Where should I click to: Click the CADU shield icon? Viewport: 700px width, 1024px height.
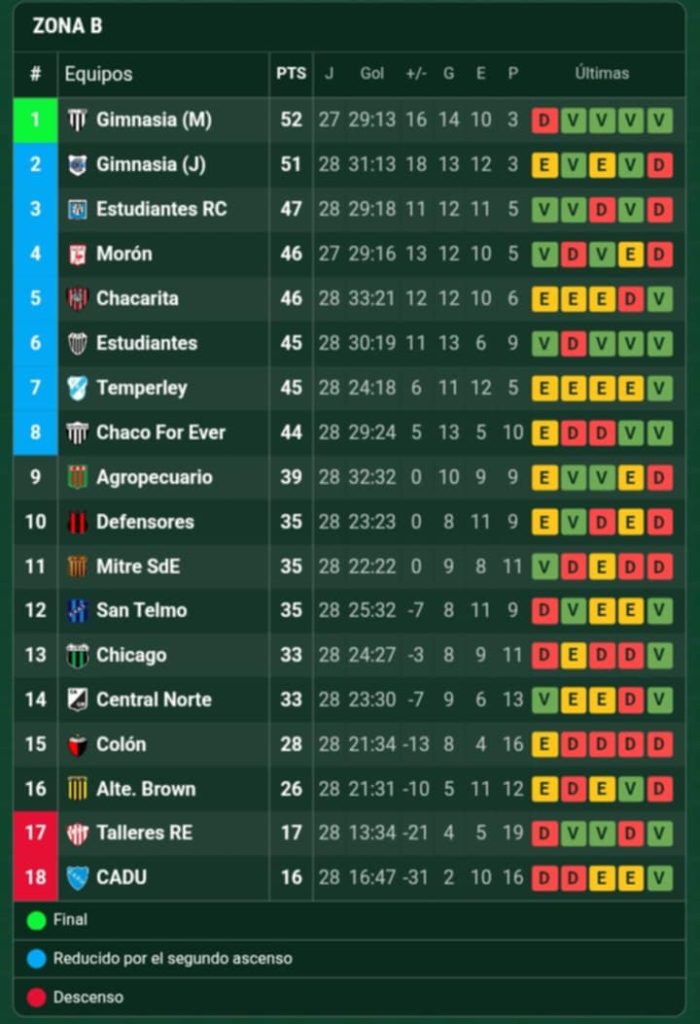click(77, 878)
